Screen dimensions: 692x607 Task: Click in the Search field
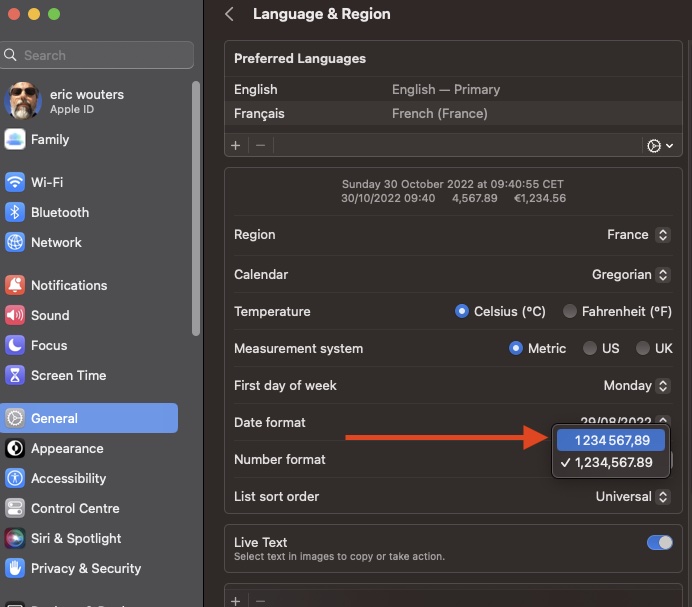tap(97, 55)
